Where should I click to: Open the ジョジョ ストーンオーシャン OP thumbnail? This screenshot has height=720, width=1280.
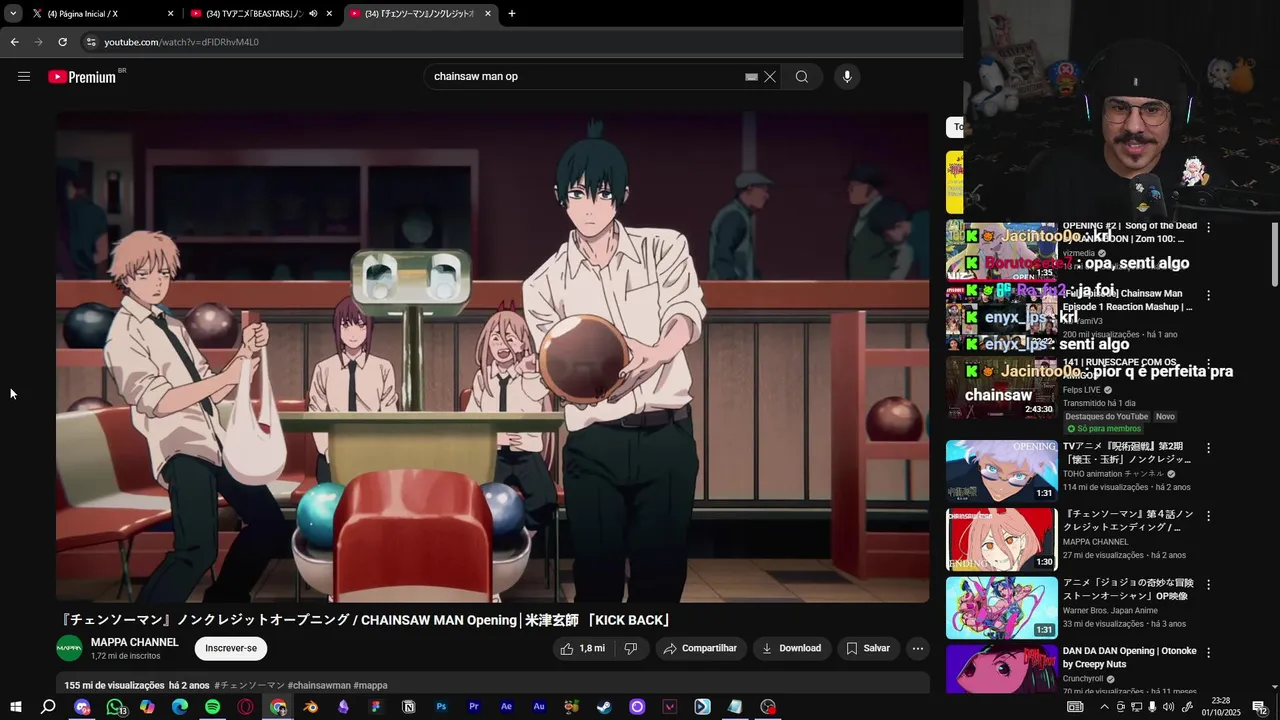coord(1001,607)
